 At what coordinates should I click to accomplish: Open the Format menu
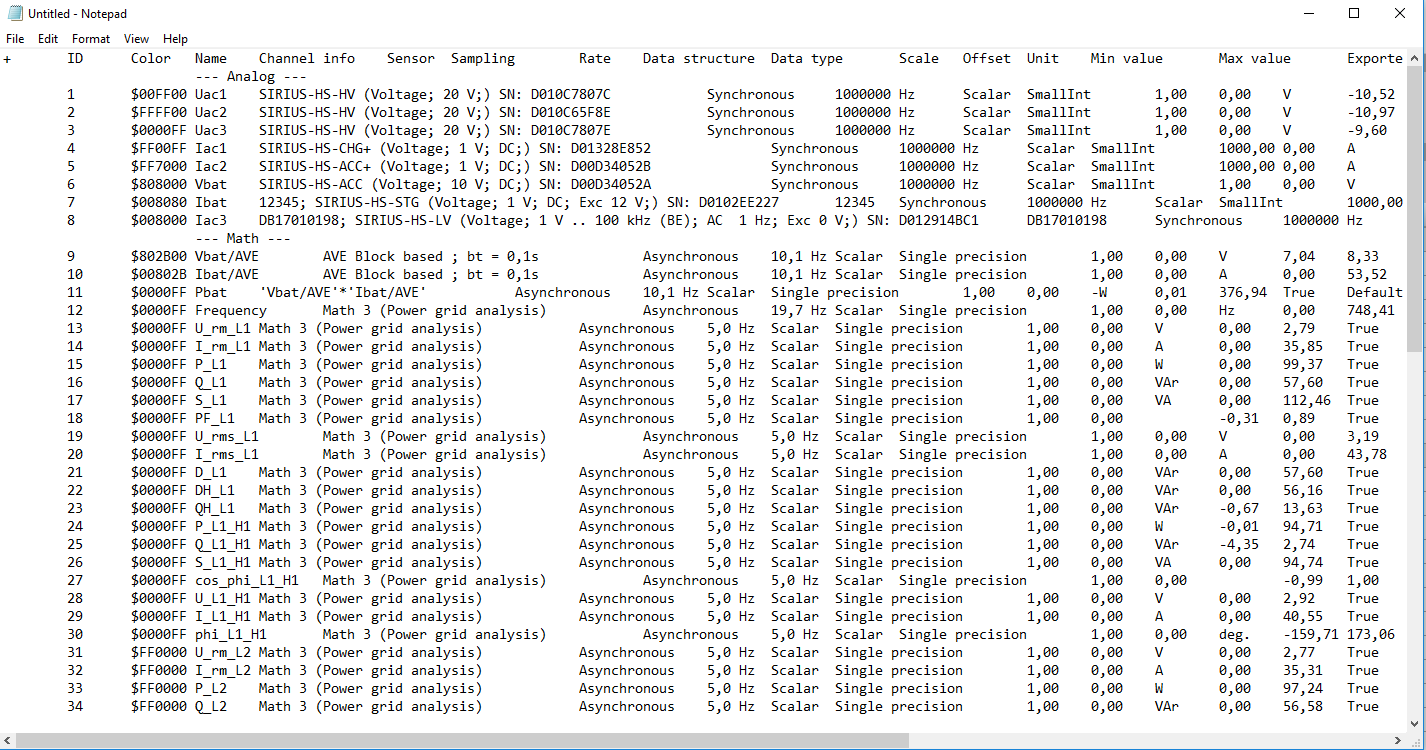pyautogui.click(x=91, y=39)
